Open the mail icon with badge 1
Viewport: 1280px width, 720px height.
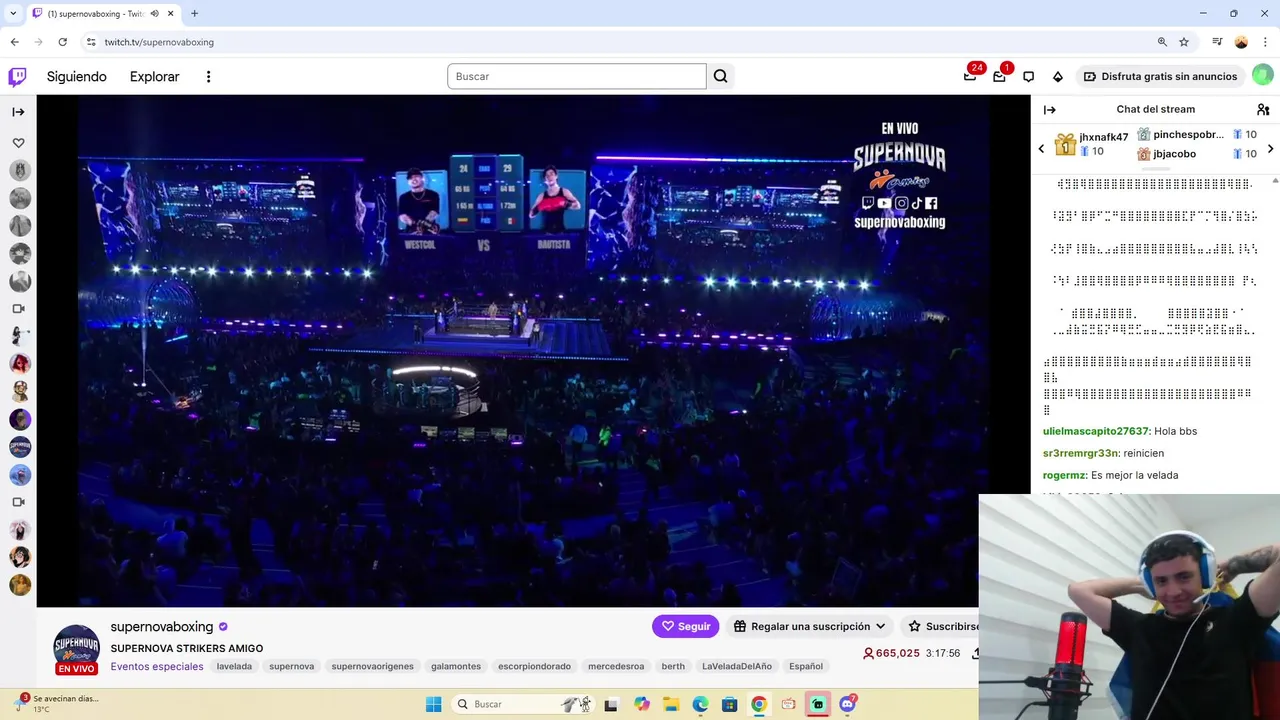(999, 76)
